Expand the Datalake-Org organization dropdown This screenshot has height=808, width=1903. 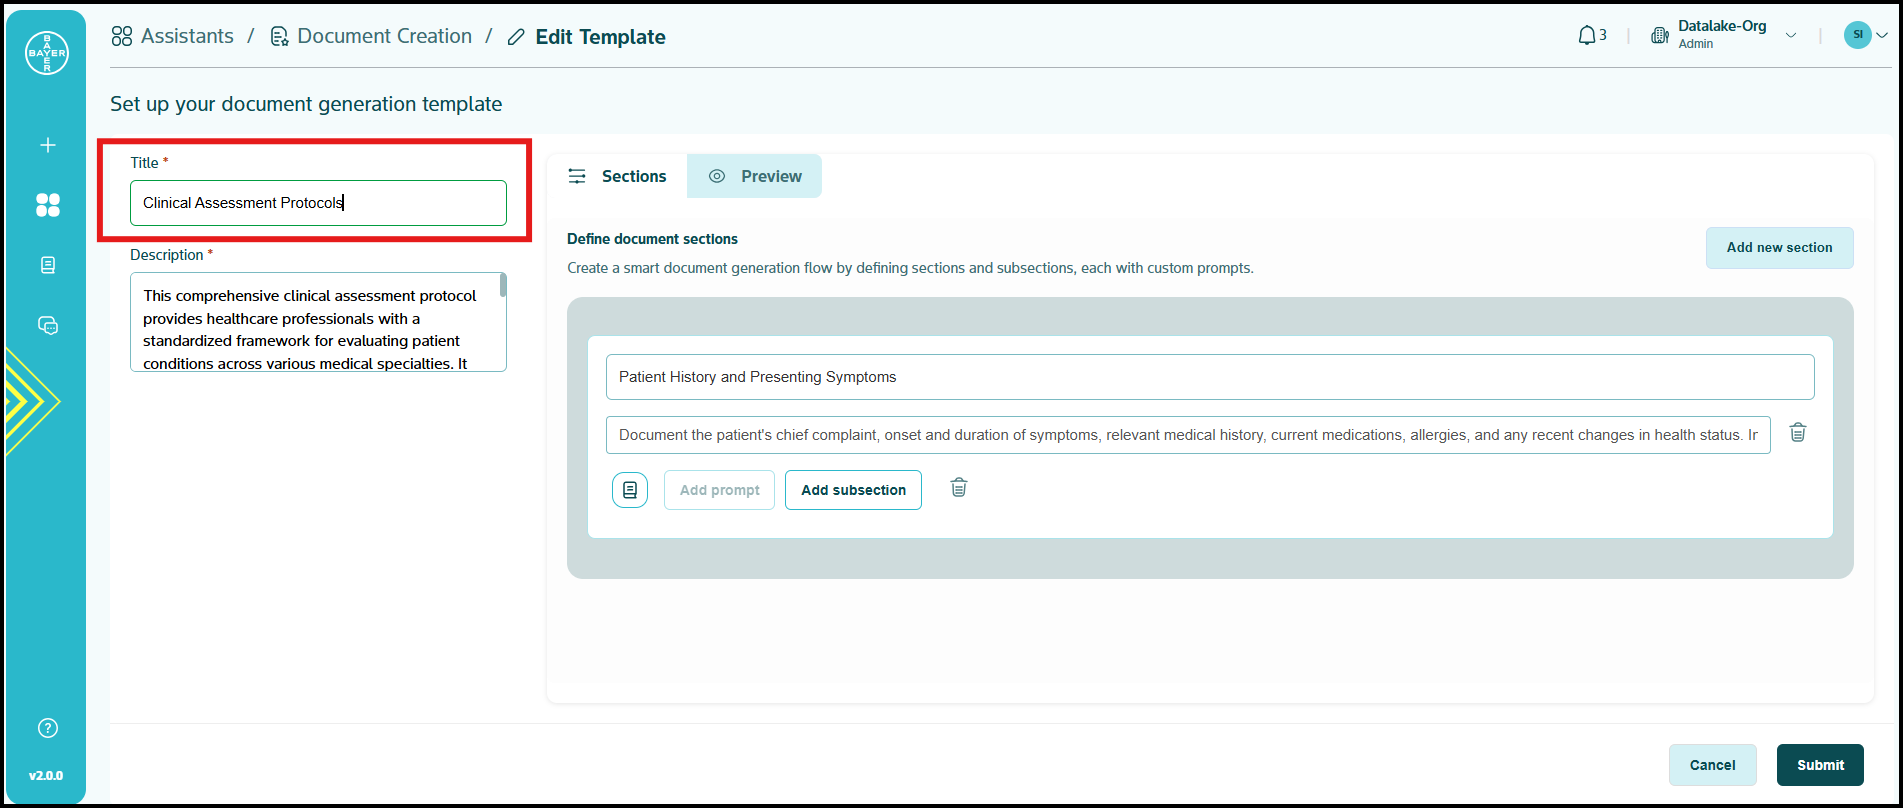click(1790, 36)
